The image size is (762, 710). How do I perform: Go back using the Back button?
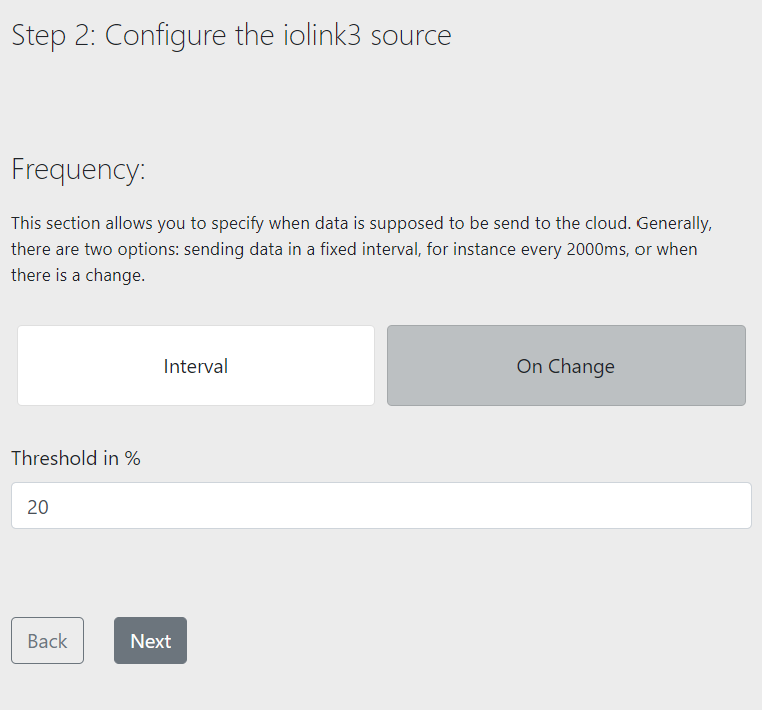point(47,641)
